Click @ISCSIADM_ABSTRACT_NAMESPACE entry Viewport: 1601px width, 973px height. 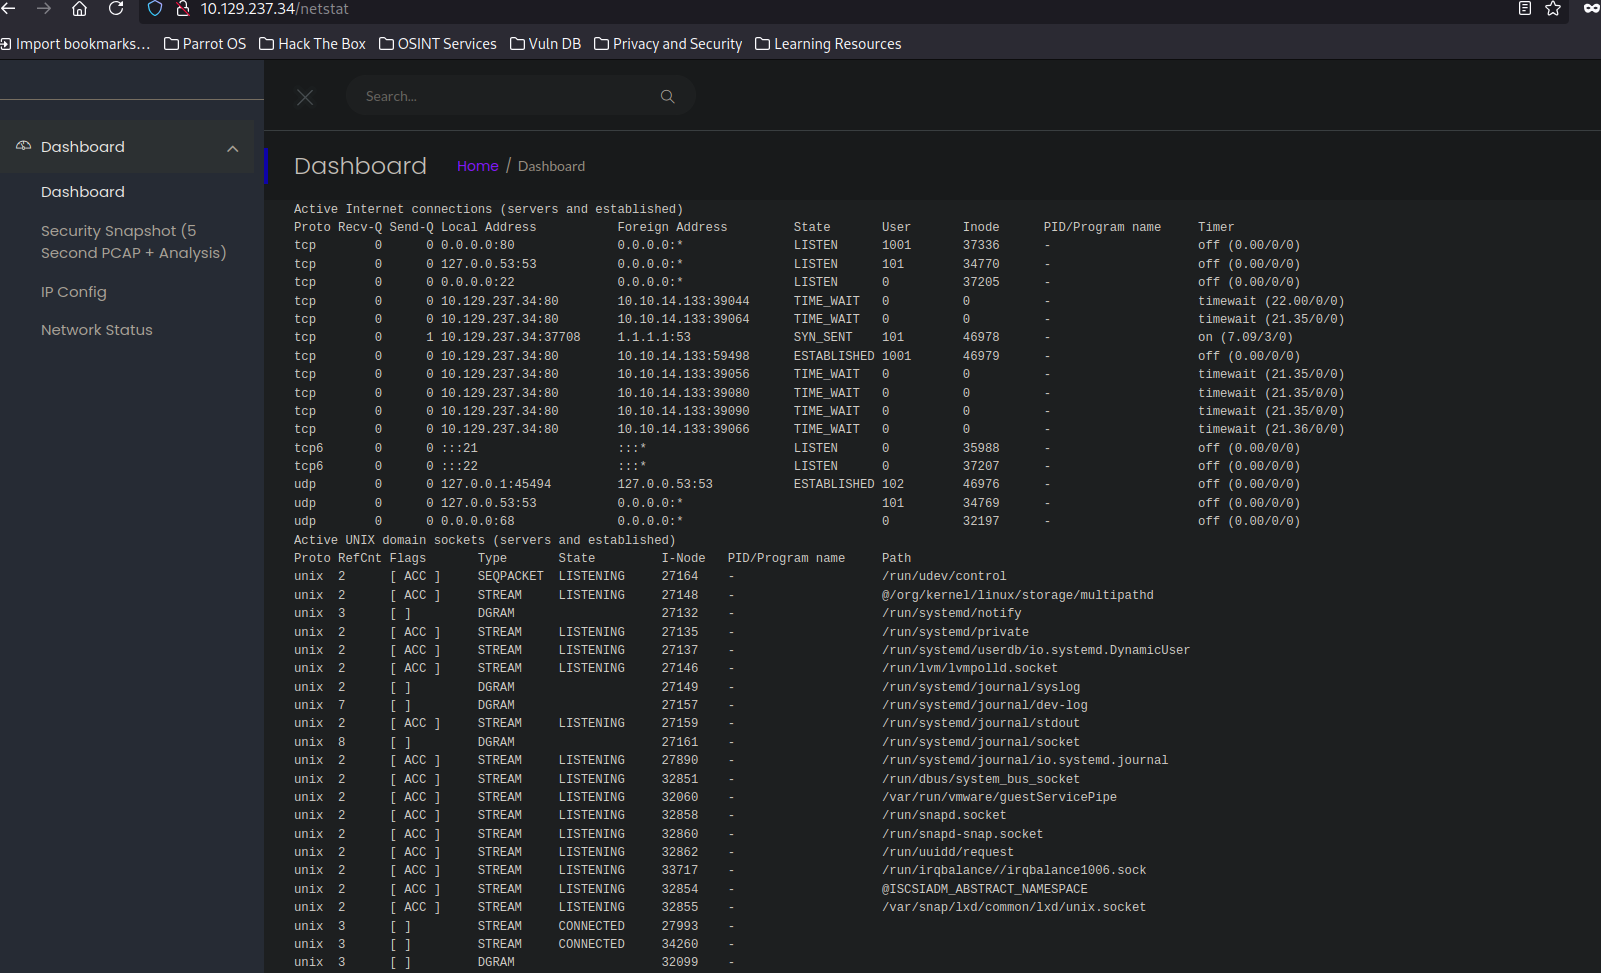point(985,890)
